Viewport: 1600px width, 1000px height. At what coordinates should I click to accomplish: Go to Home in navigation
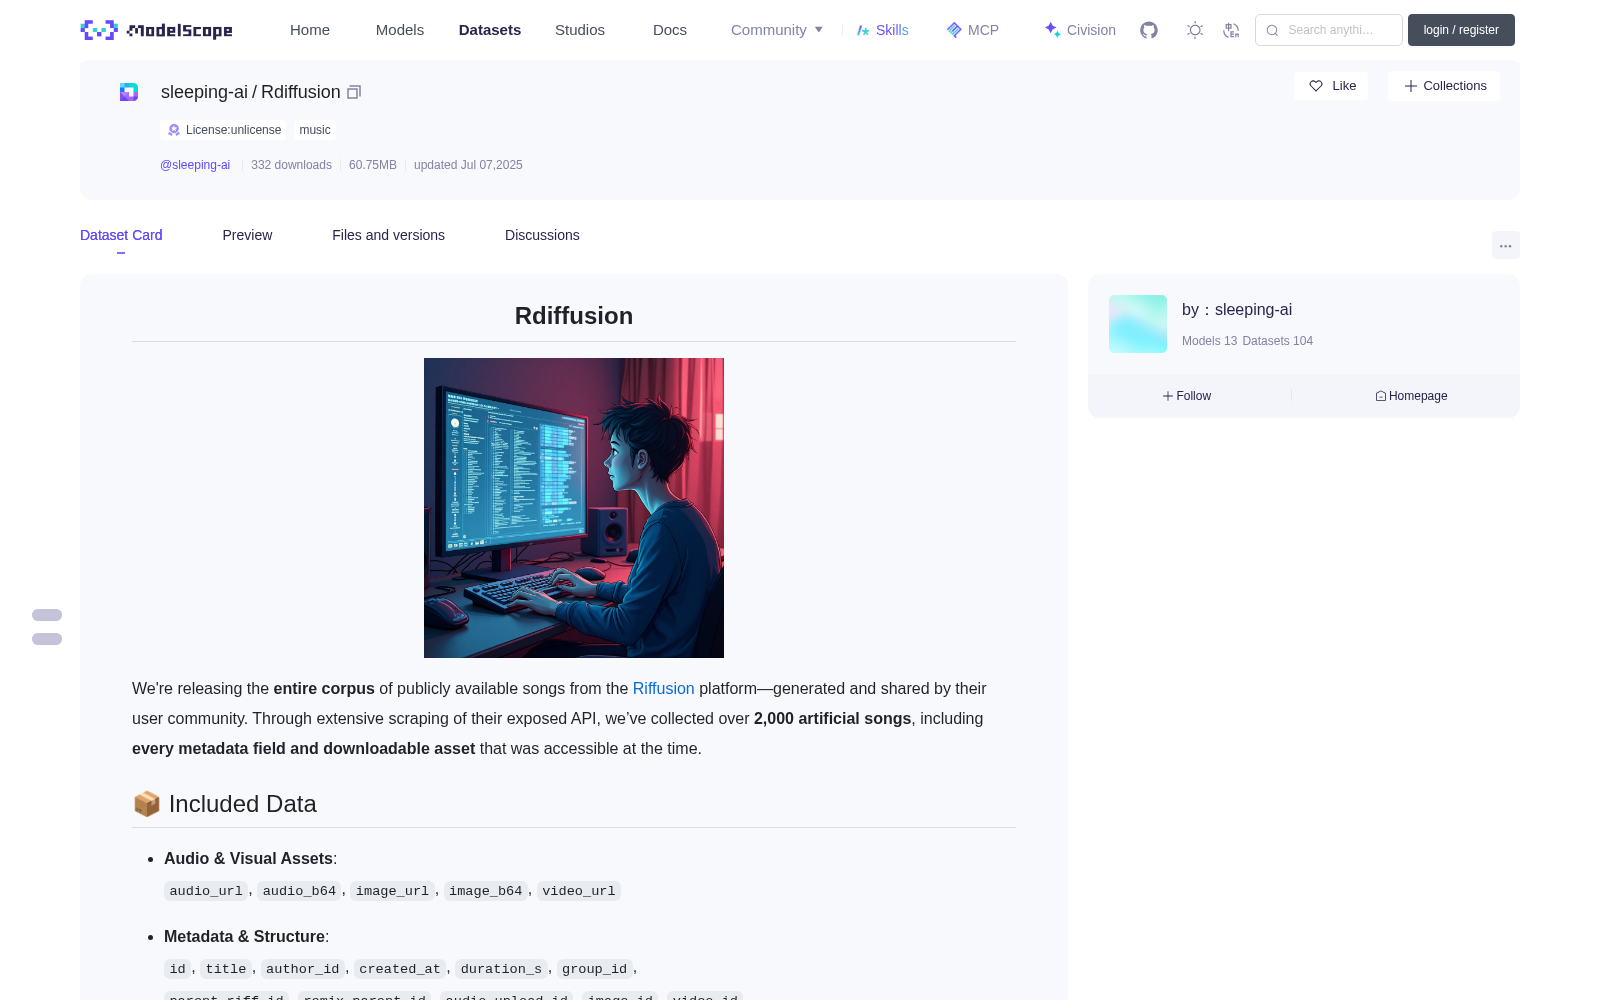coord(310,30)
